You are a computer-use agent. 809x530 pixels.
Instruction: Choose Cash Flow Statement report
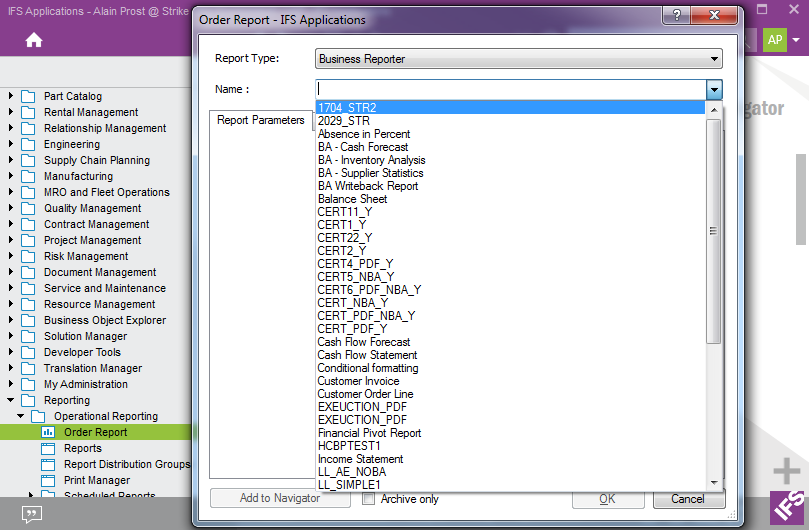coord(367,355)
